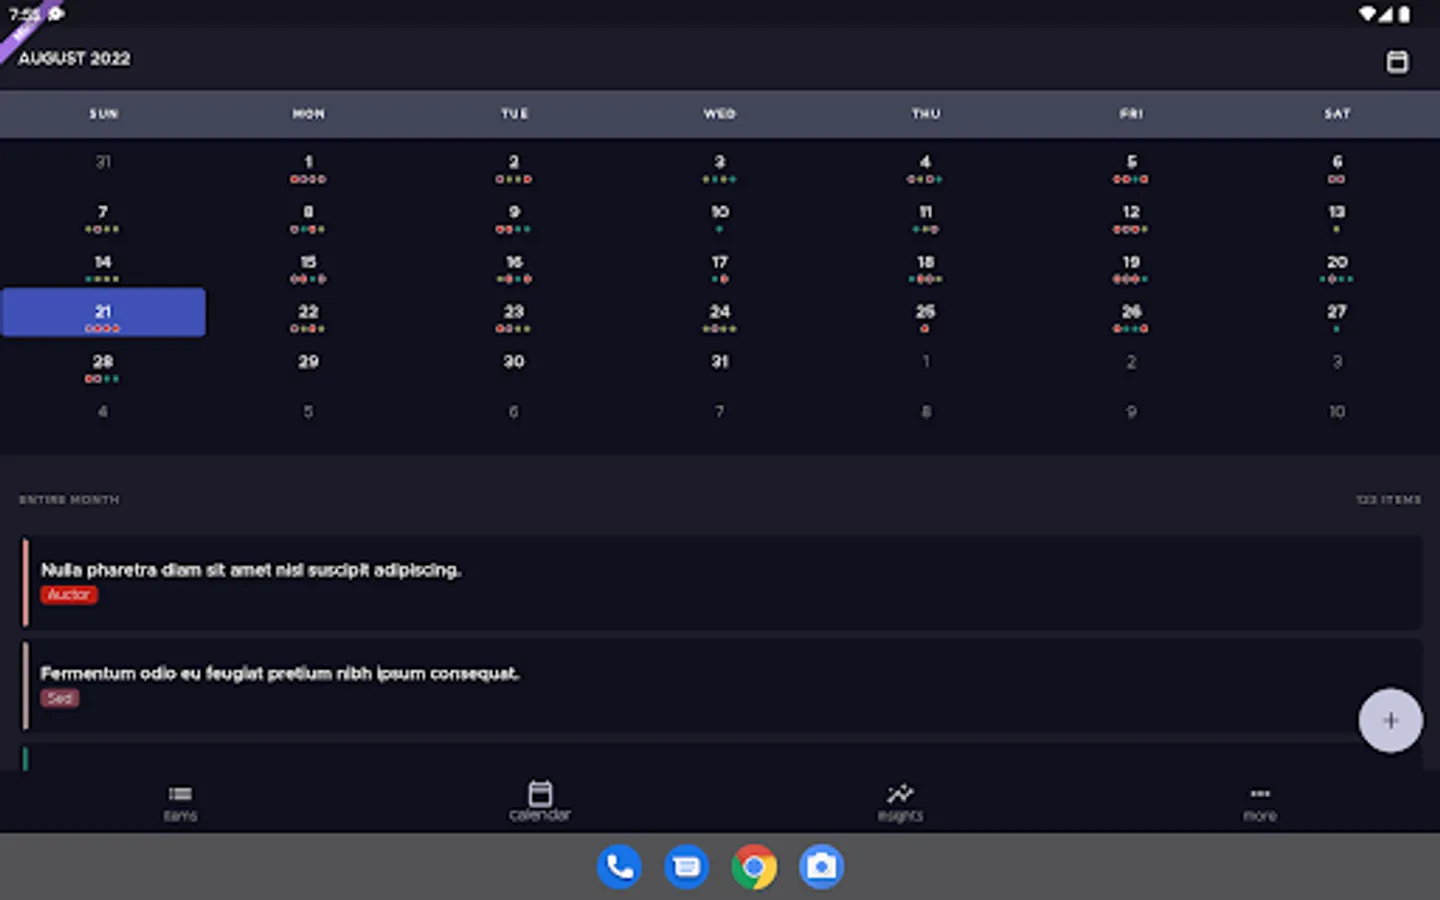Tap the 'ENTIRE MONTH' section label
The image size is (1440, 900).
(69, 499)
